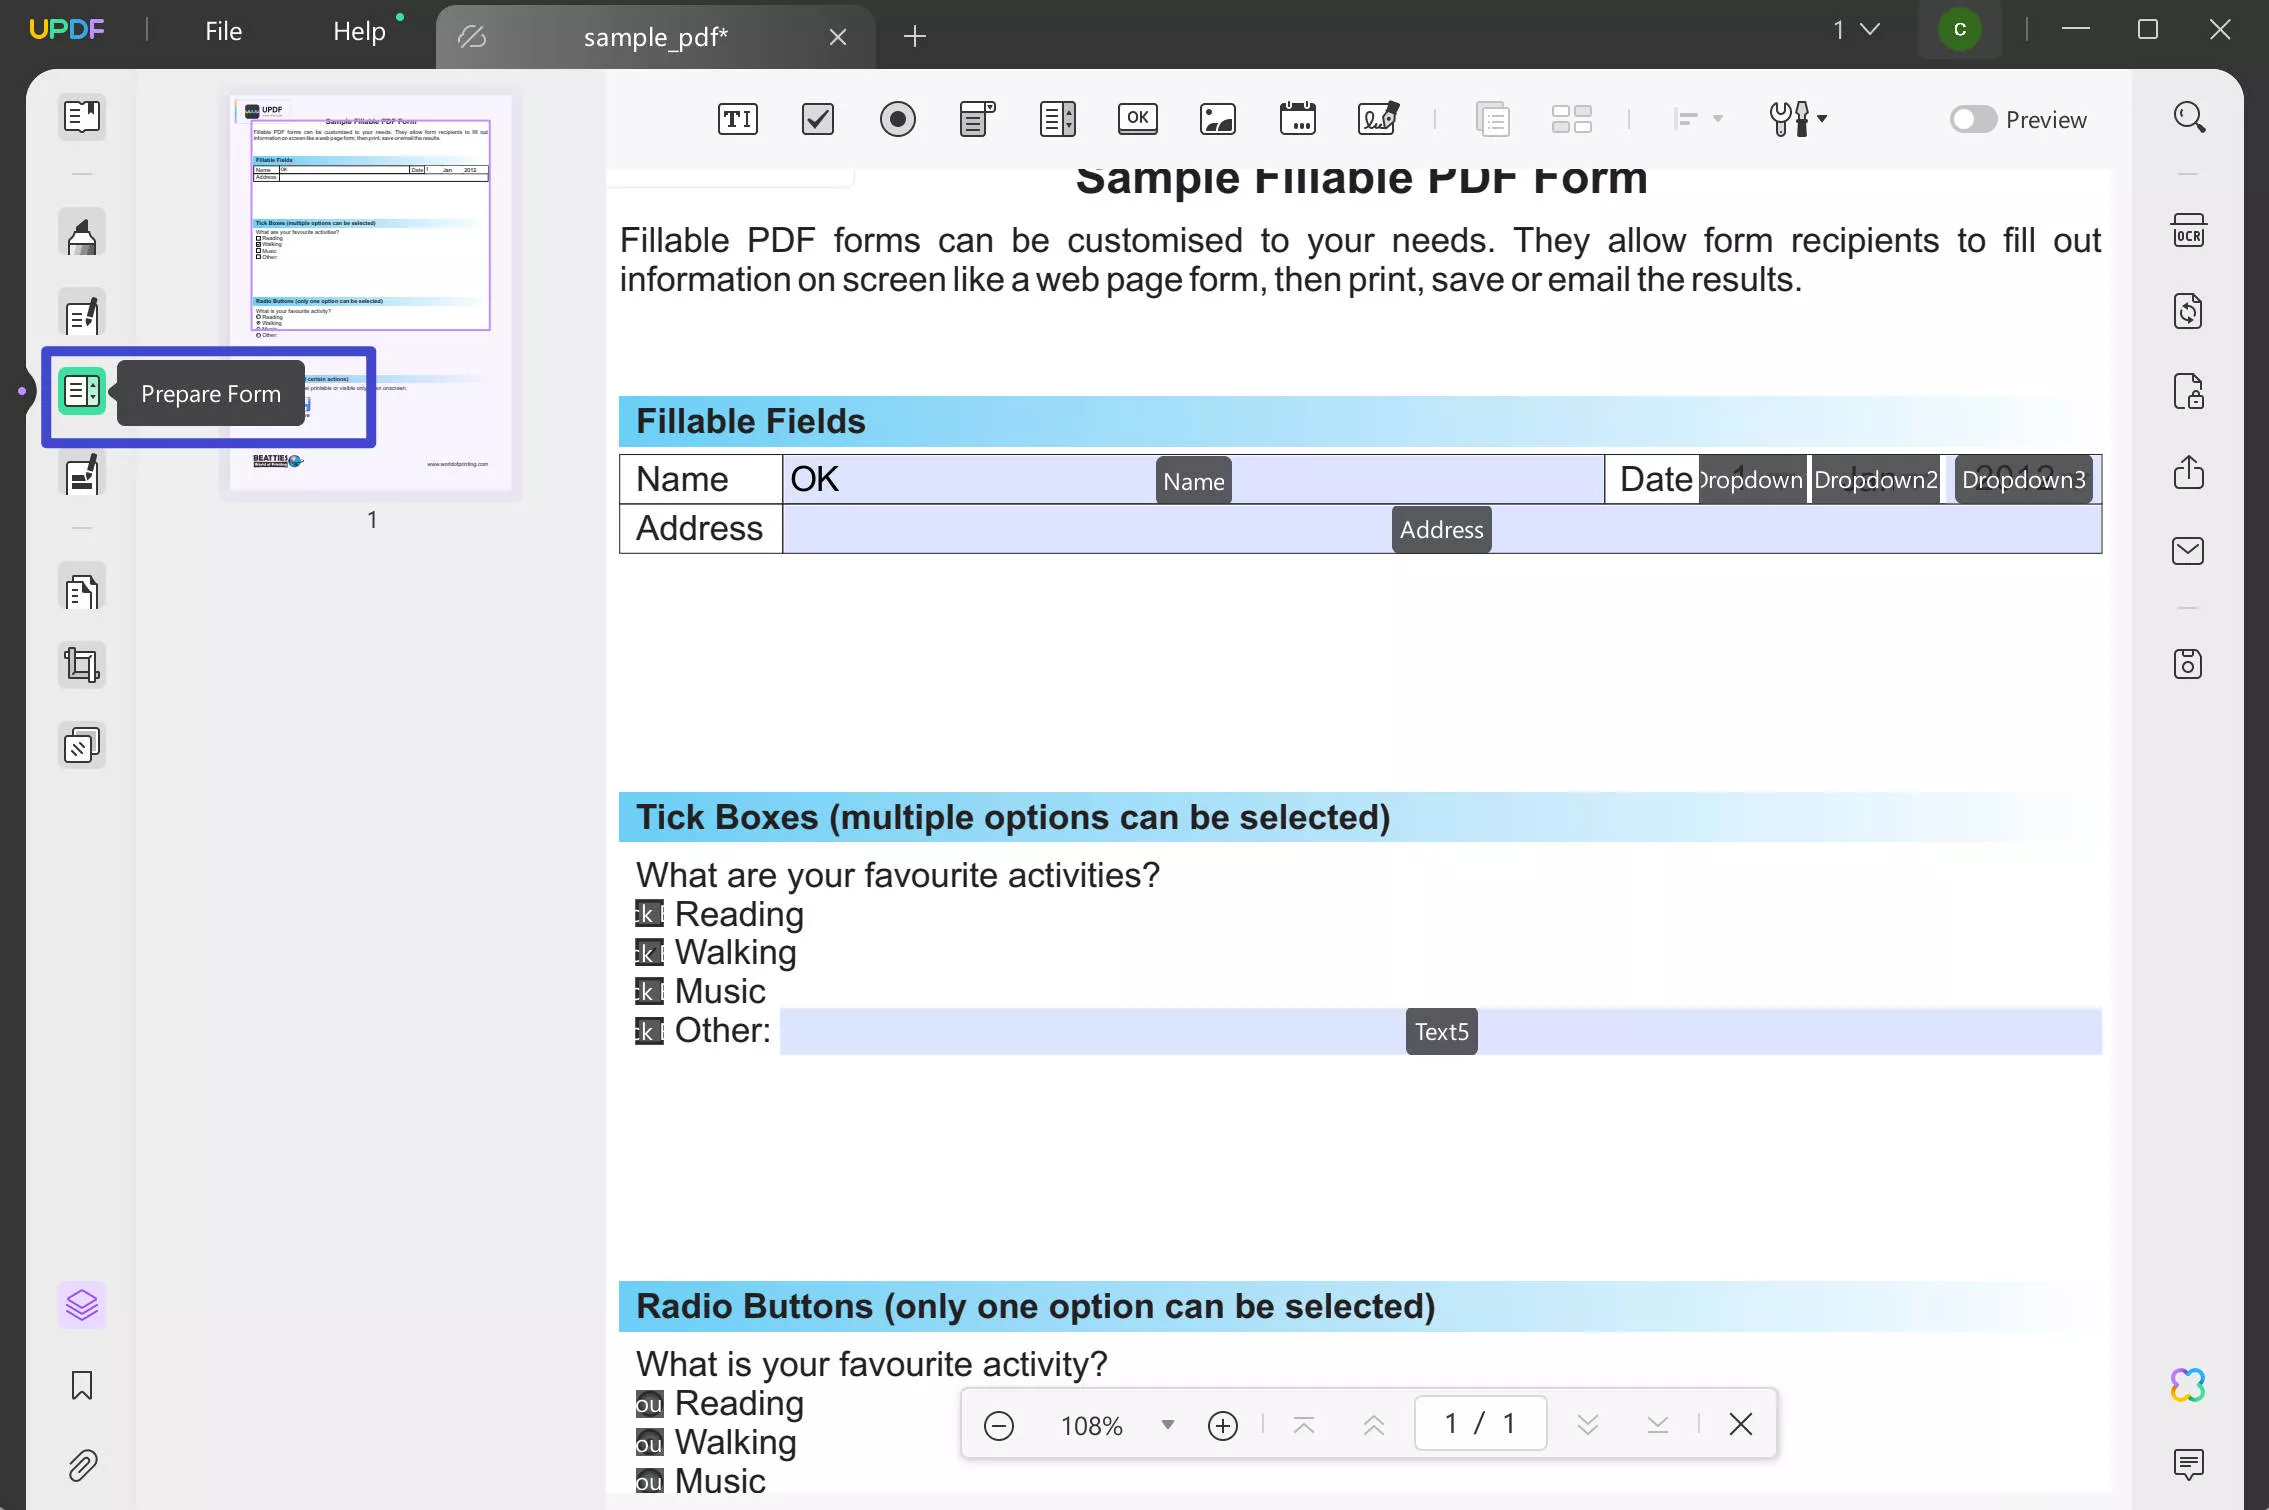
Task: Check the Reading tick box on the form
Action: 647,913
